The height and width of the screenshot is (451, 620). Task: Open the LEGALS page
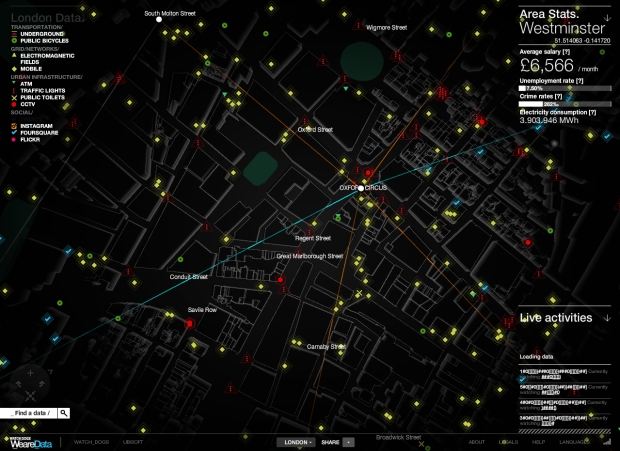[508, 442]
